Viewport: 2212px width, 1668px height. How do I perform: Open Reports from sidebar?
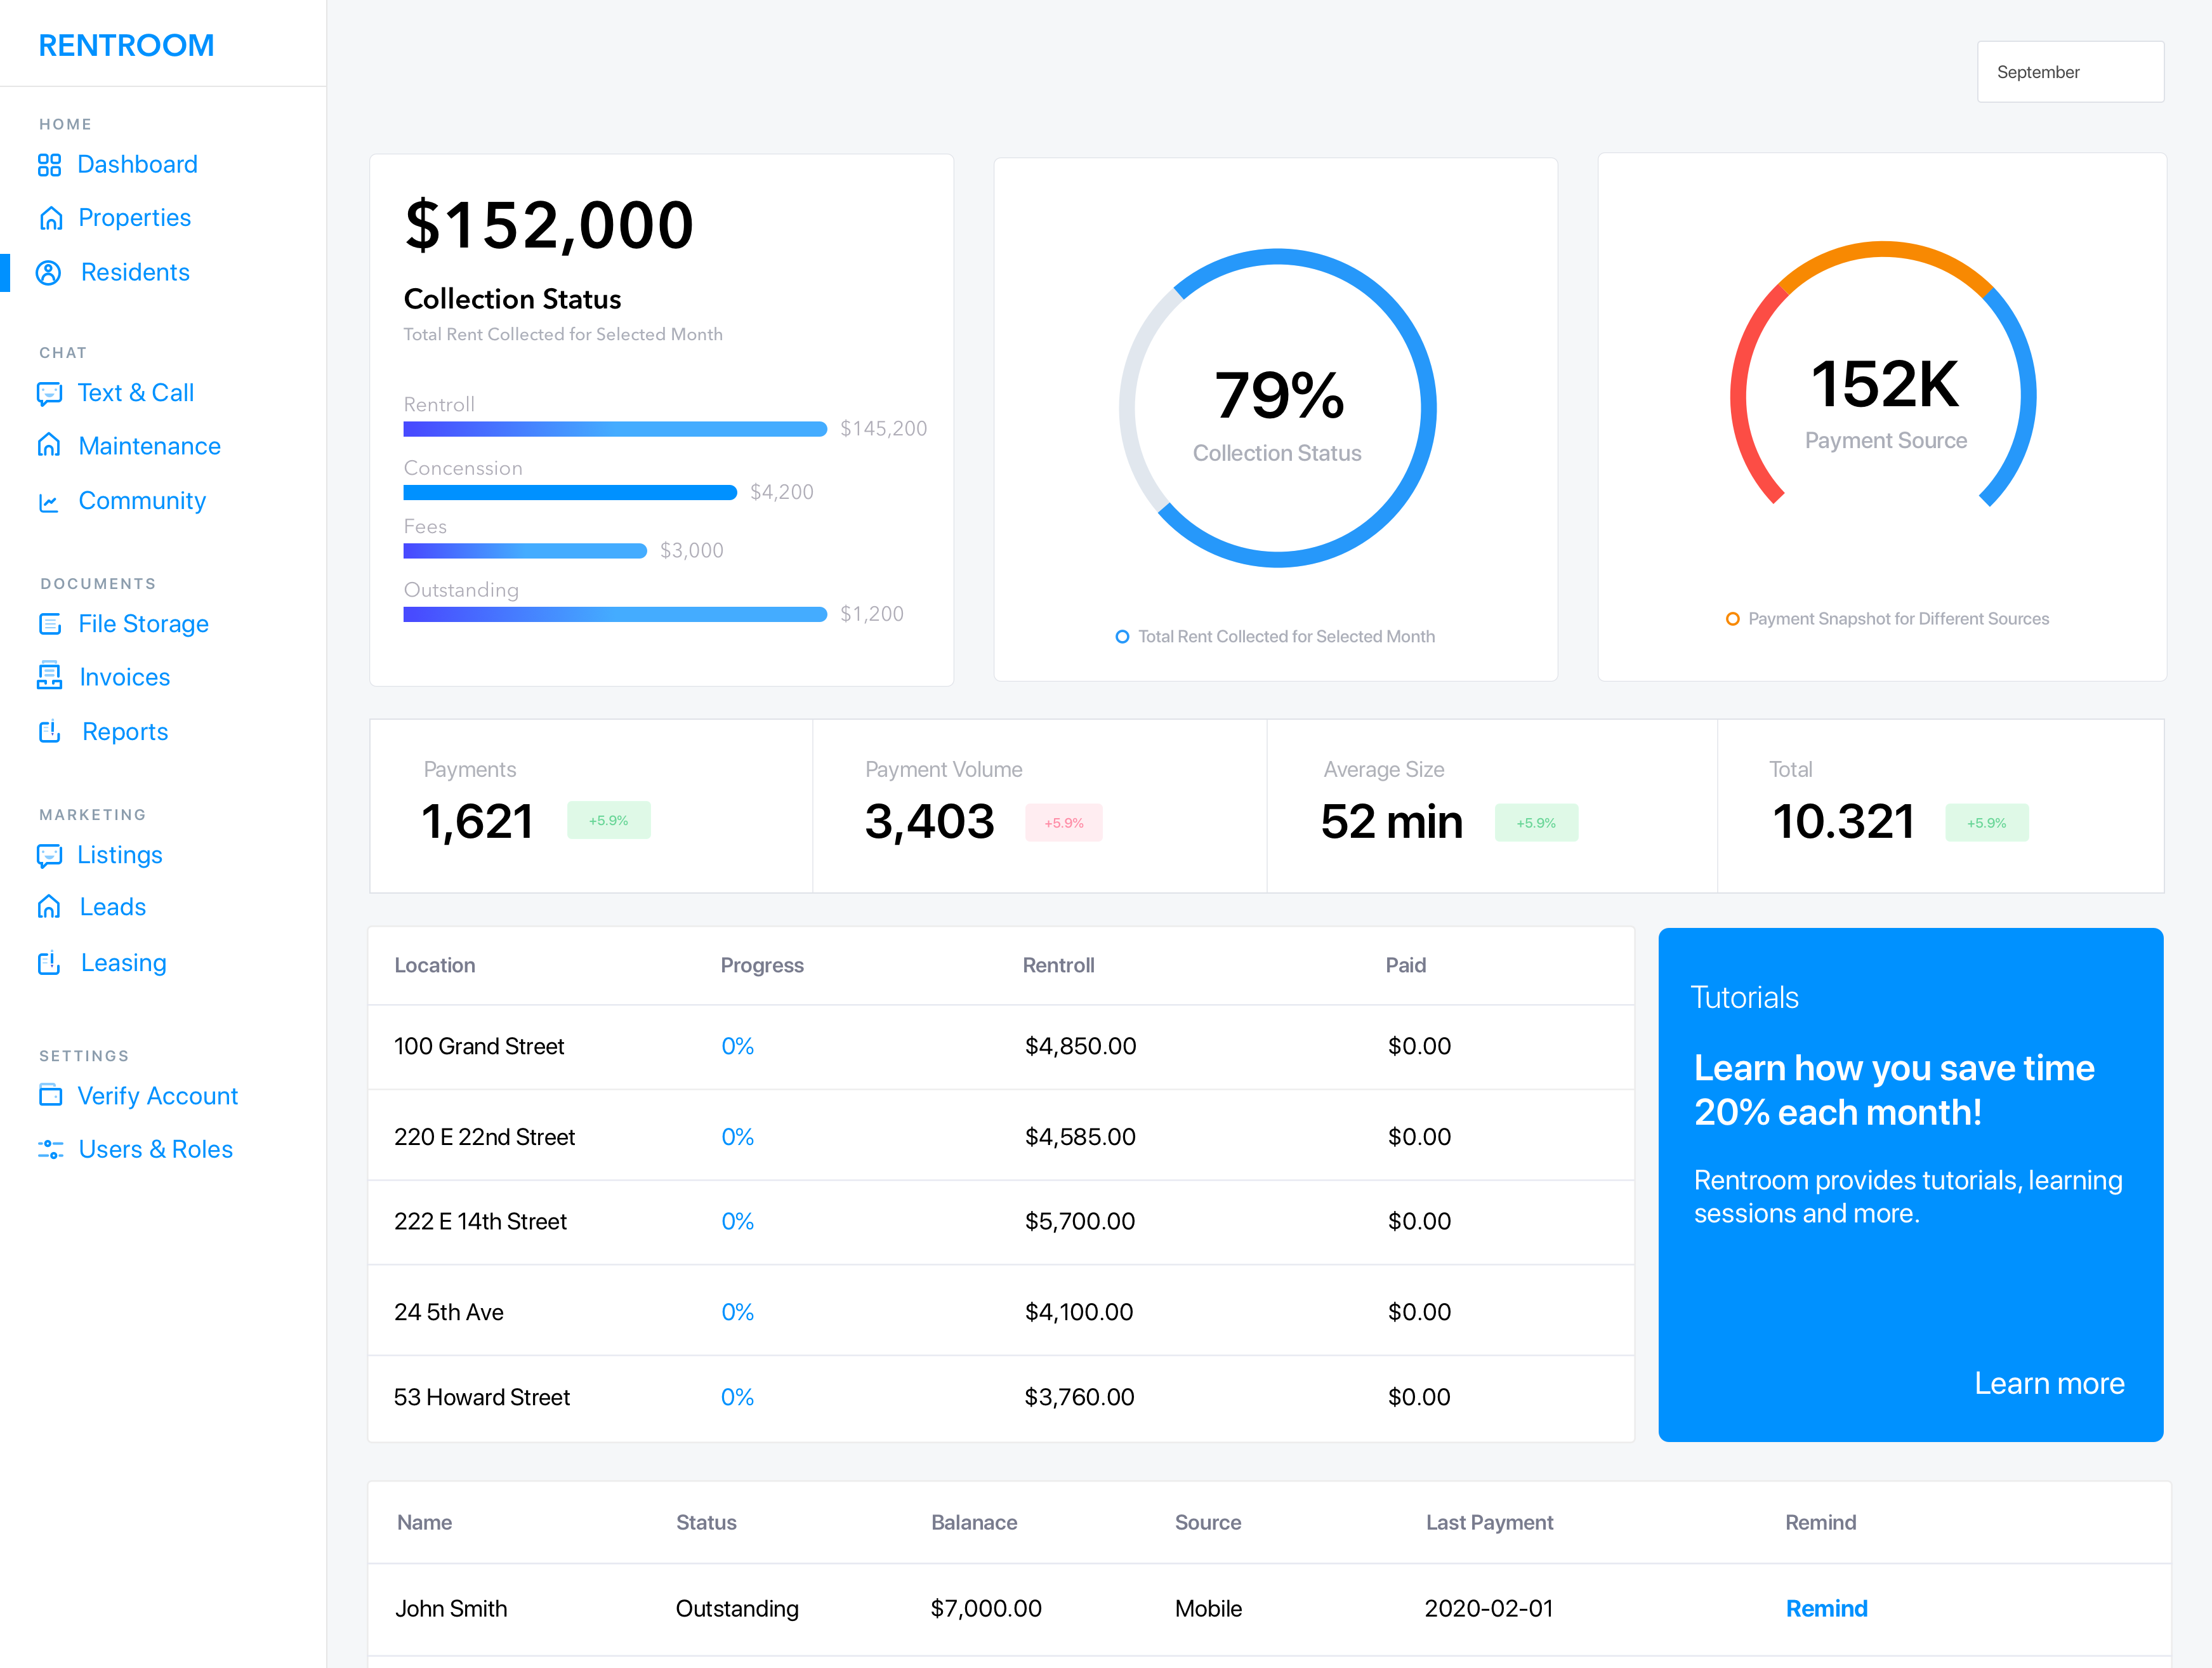click(125, 732)
